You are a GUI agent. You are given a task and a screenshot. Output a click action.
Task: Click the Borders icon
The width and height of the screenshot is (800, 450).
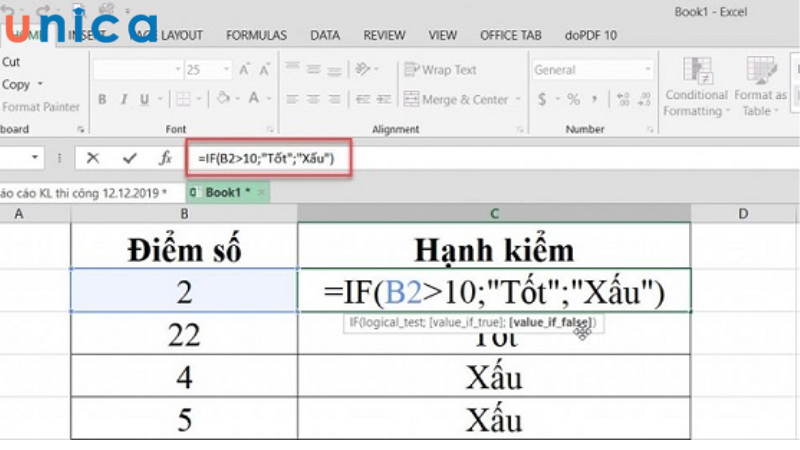pyautogui.click(x=183, y=98)
